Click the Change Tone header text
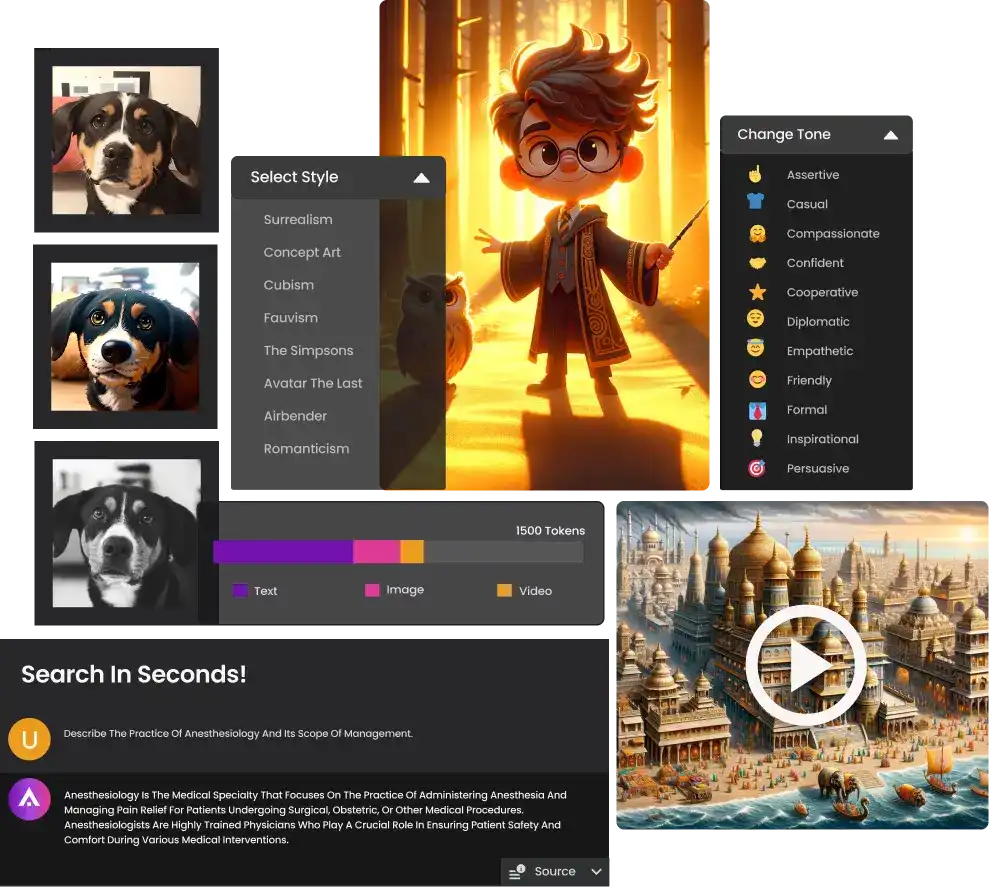The height and width of the screenshot is (887, 989). [783, 134]
